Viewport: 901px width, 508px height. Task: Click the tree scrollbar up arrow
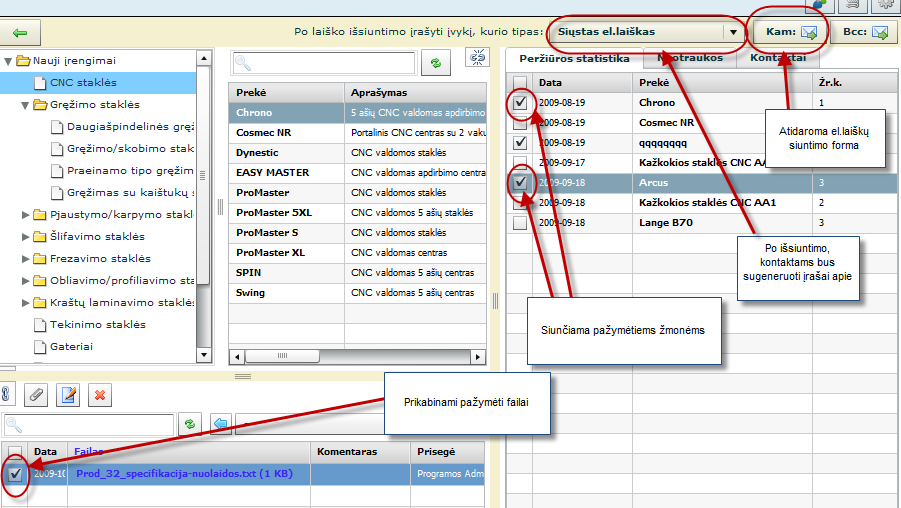[203, 58]
